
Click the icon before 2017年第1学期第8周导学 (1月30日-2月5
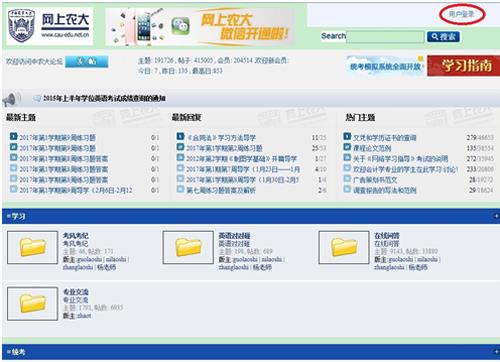(180, 178)
